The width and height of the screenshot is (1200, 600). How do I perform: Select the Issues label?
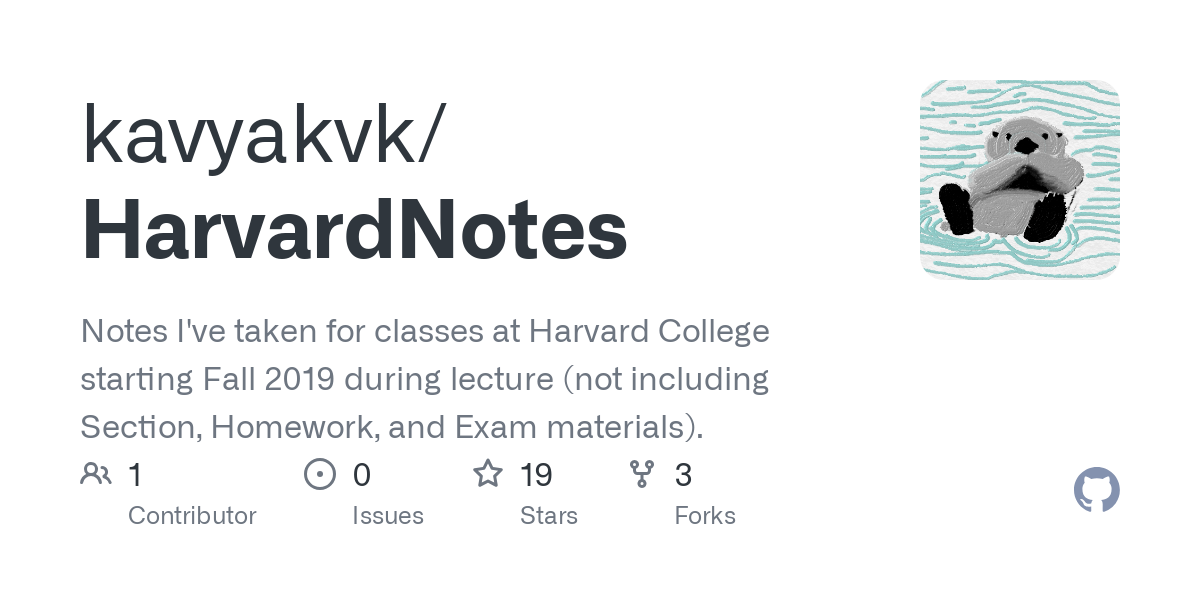coord(388,516)
